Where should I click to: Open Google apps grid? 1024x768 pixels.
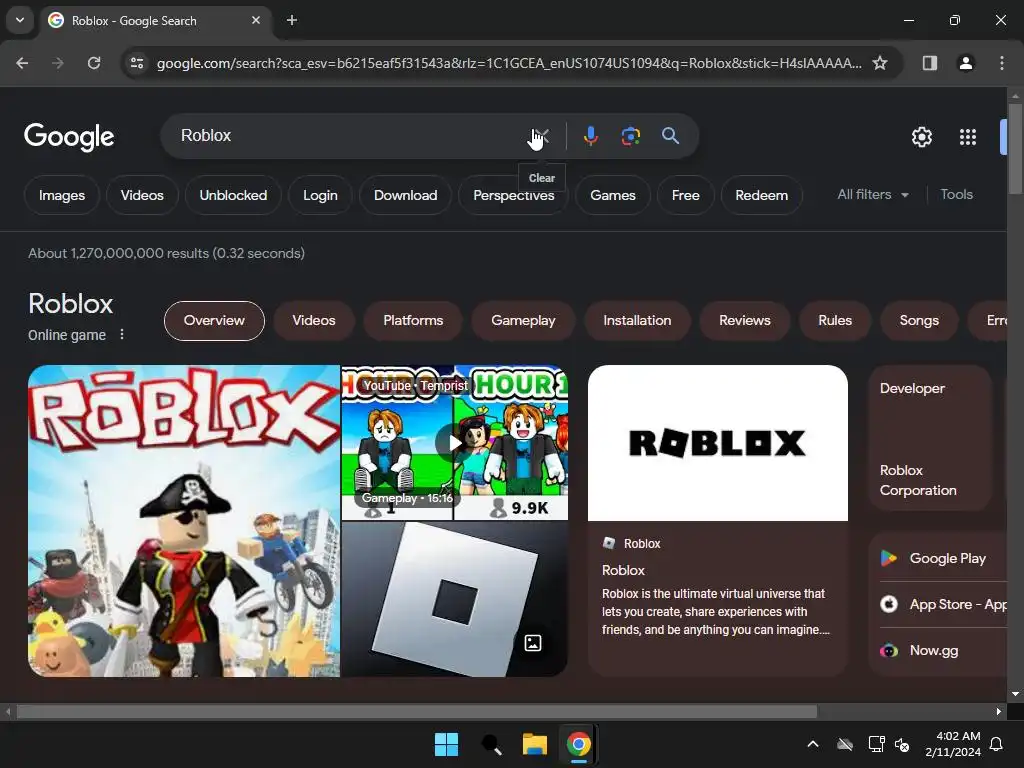click(x=968, y=136)
